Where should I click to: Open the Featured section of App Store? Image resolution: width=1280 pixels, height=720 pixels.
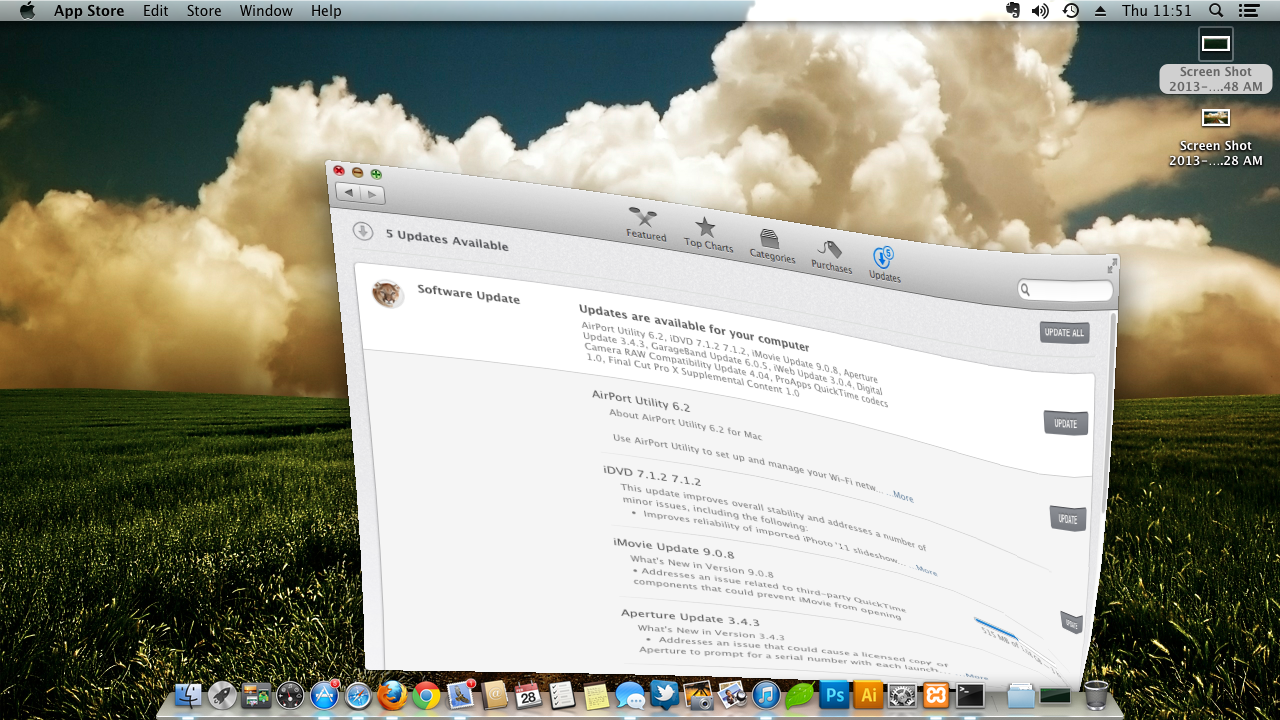[645, 224]
